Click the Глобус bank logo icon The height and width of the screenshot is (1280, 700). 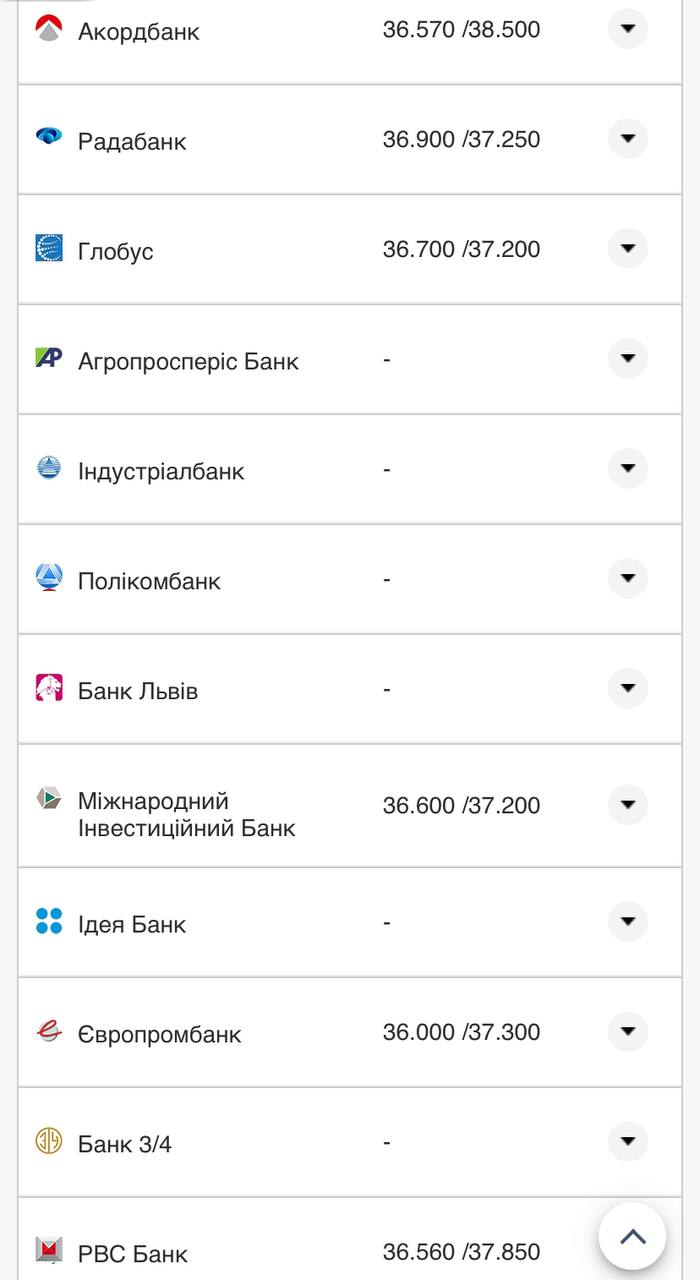pos(49,248)
